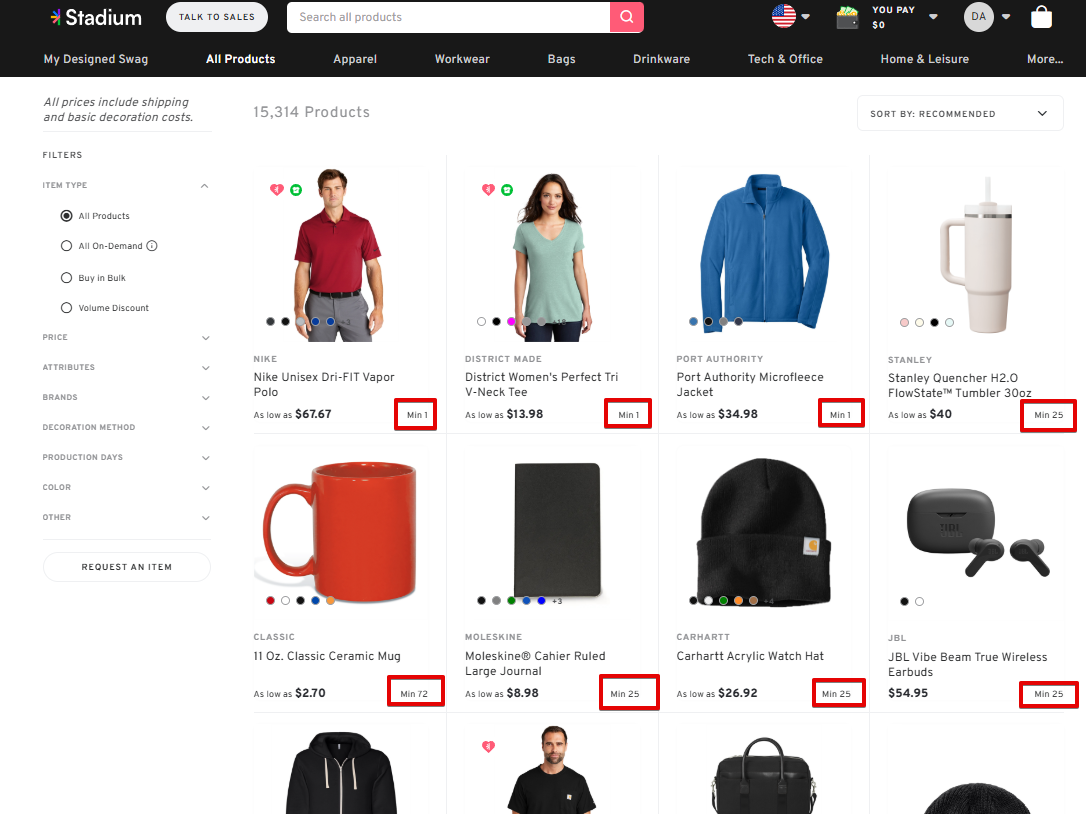Image resolution: width=1086 pixels, height=814 pixels.
Task: Expand the Price filter
Action: [x=206, y=338]
